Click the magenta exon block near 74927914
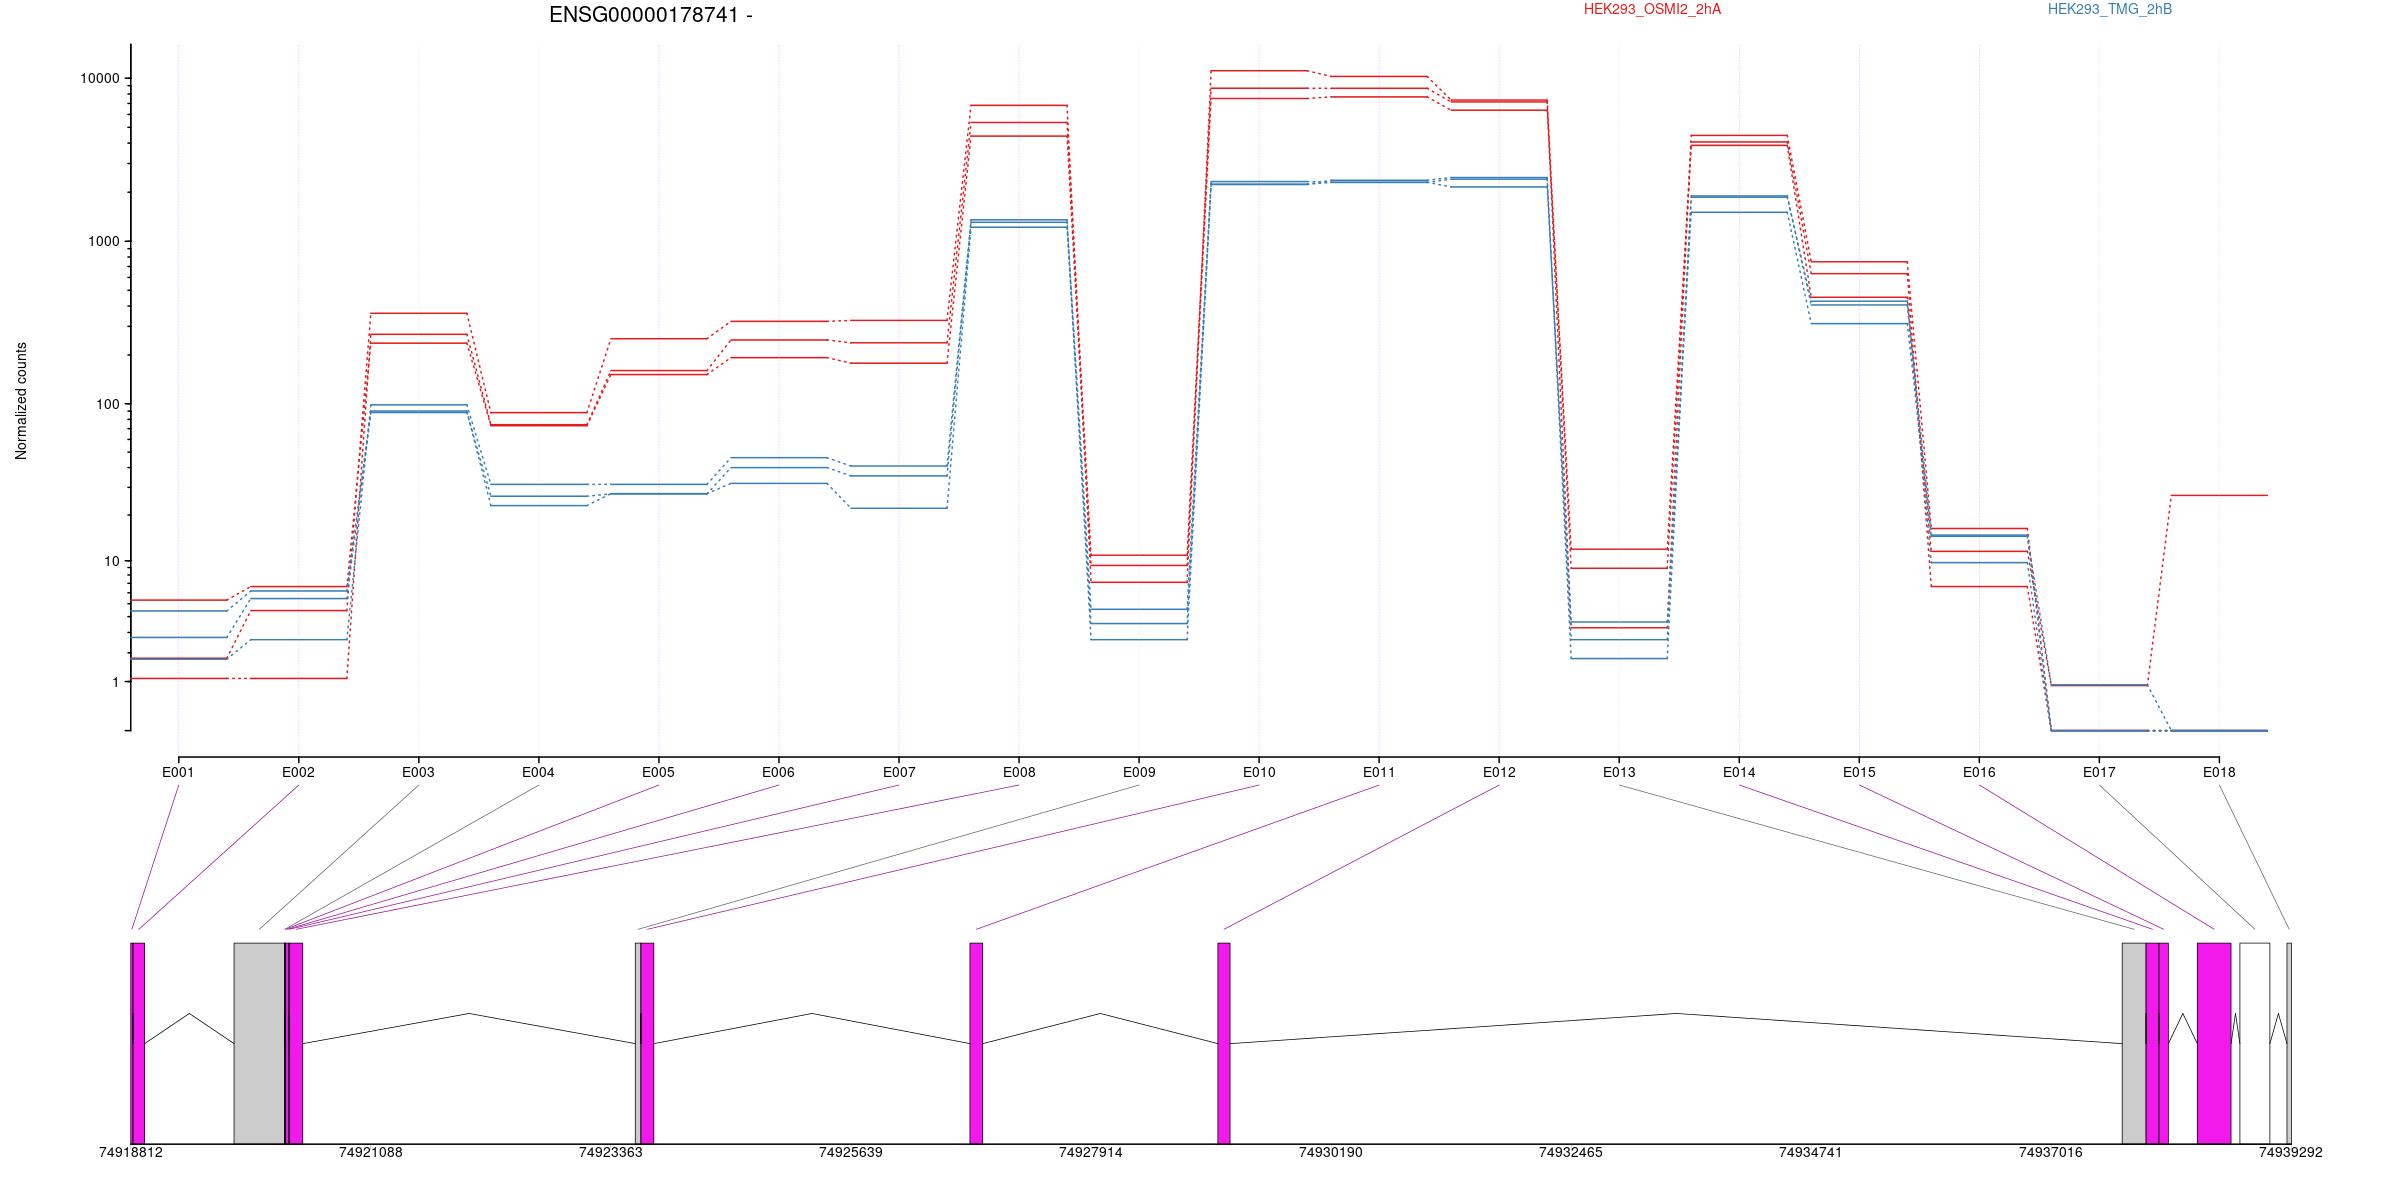 pyautogui.click(x=1224, y=1043)
